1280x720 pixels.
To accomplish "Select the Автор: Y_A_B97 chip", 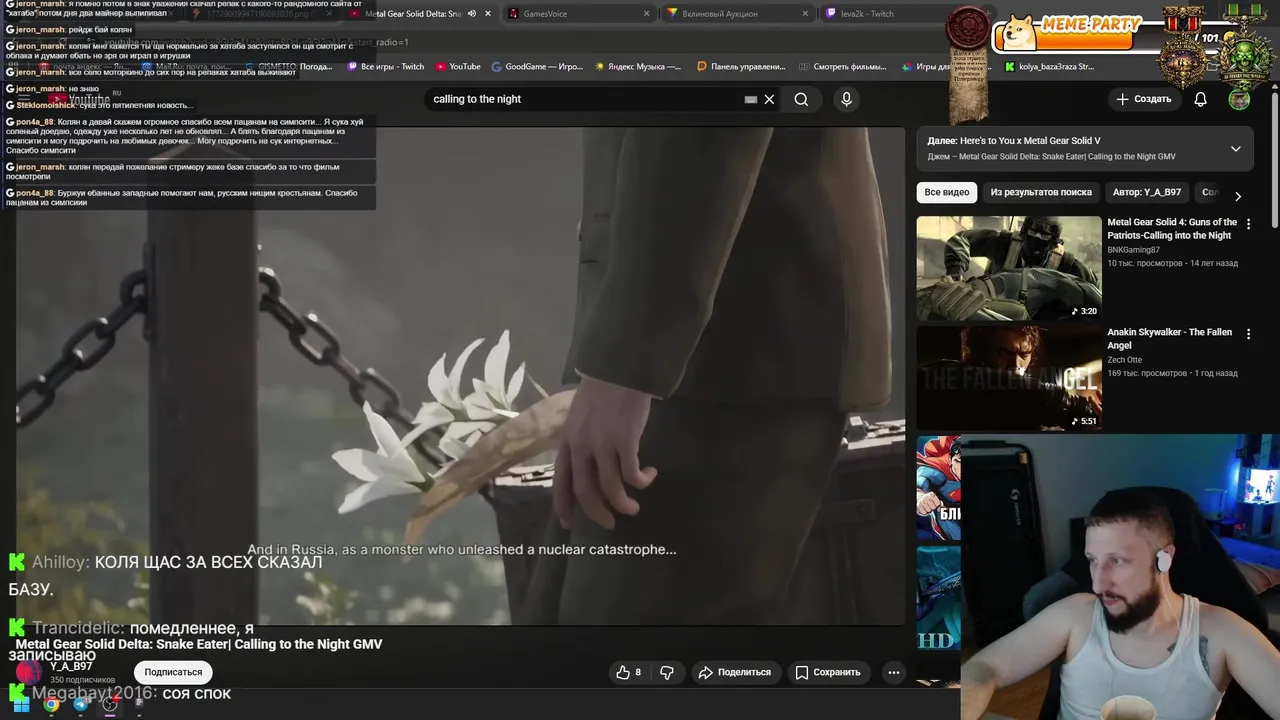I will coord(1147,192).
